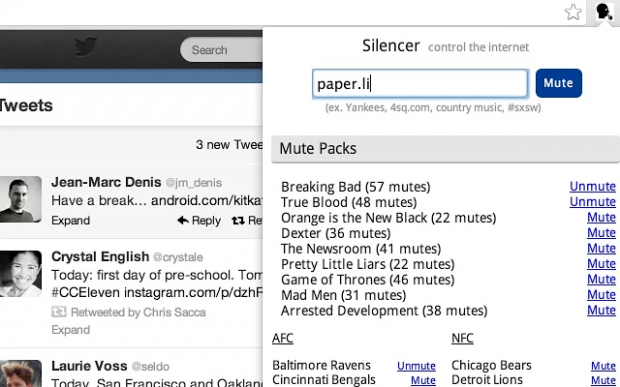Click the Mad Men (31 mutes) text
Viewport: 620px width, 387px height.
coord(343,295)
